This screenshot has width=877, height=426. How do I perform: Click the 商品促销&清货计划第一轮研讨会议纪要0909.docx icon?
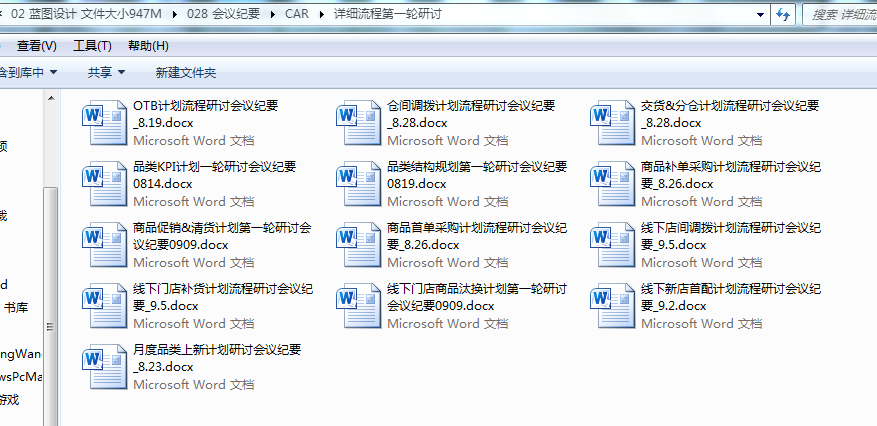click(x=104, y=243)
